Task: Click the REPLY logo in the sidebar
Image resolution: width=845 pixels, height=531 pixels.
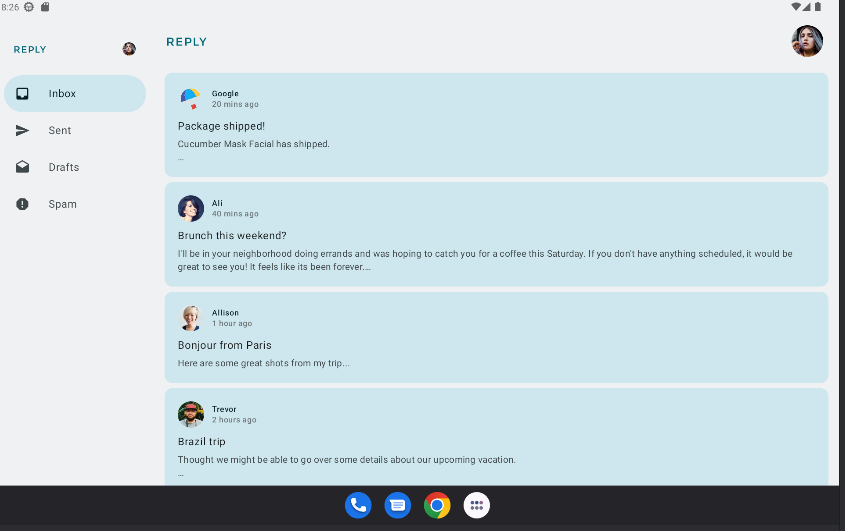Action: (x=30, y=50)
